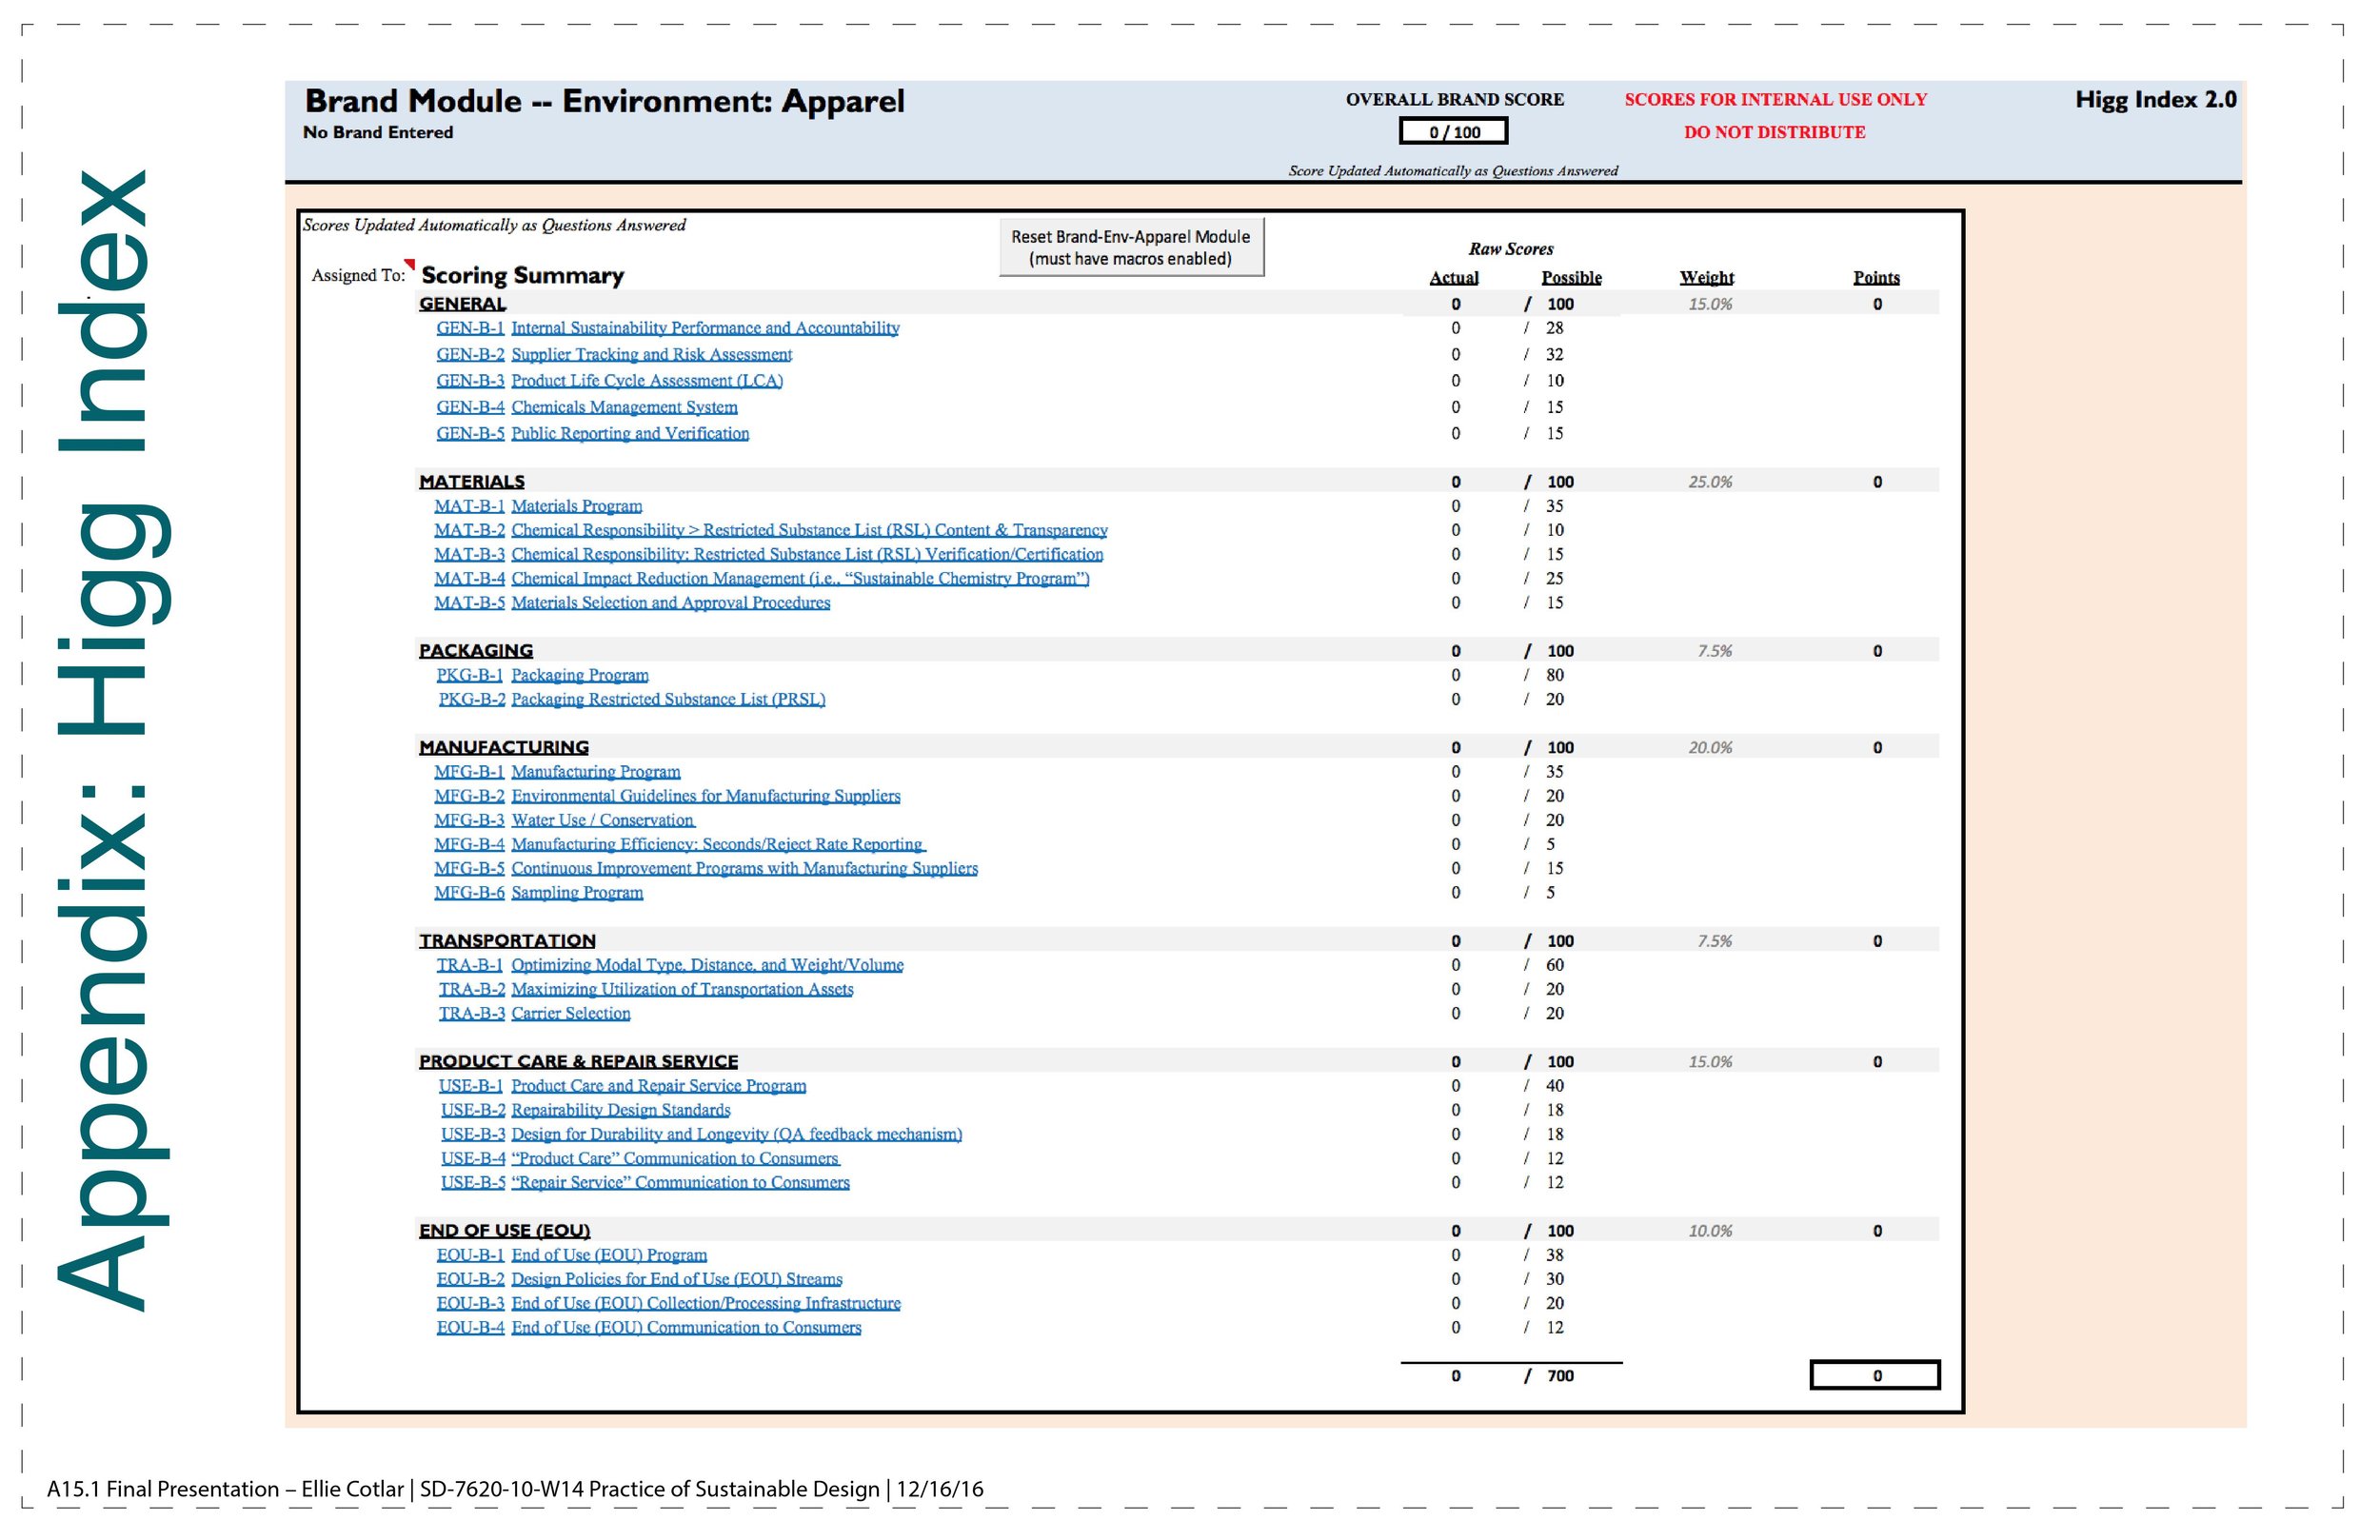Select the Overall Brand Score 0/100 box
2380x1540 pixels.
pos(1453,132)
